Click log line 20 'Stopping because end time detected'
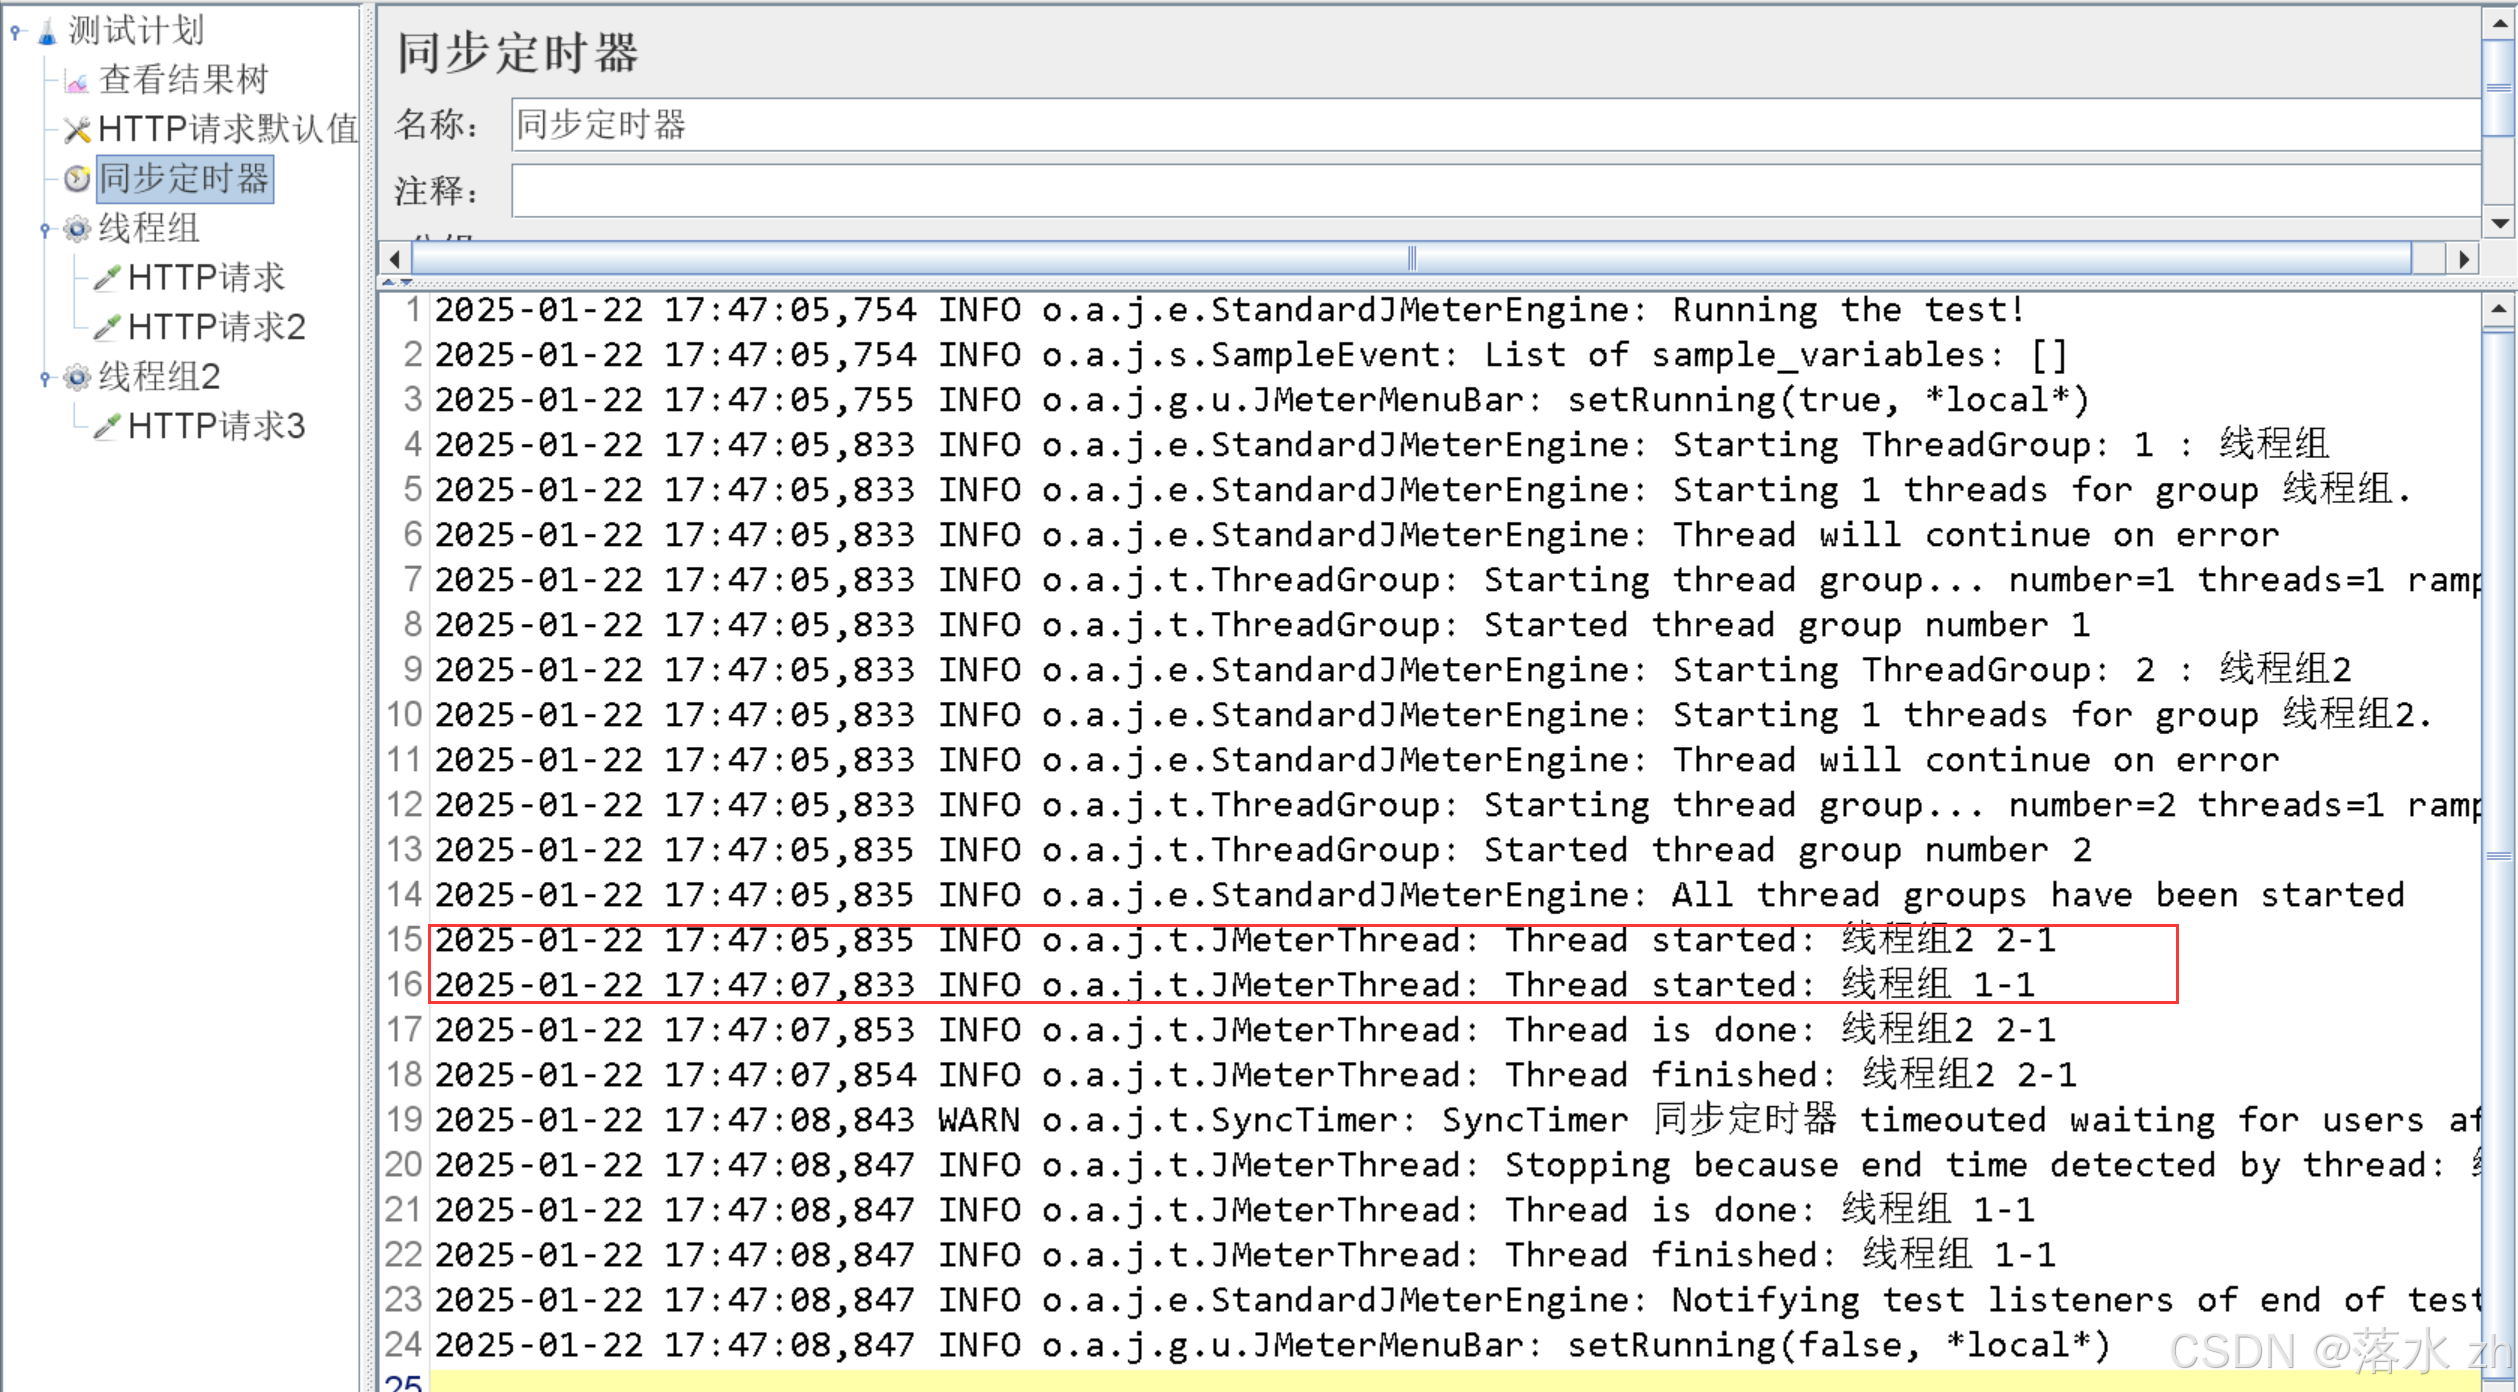The height and width of the screenshot is (1392, 2518). coord(1457,1165)
